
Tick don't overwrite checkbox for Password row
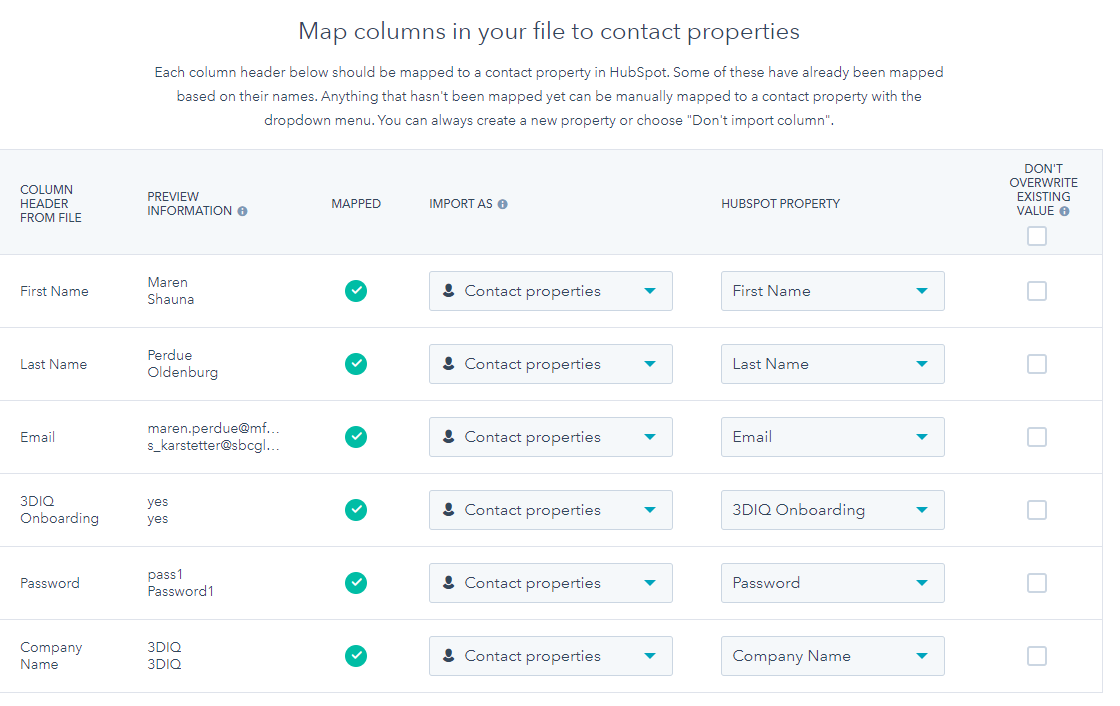pyautogui.click(x=1036, y=583)
